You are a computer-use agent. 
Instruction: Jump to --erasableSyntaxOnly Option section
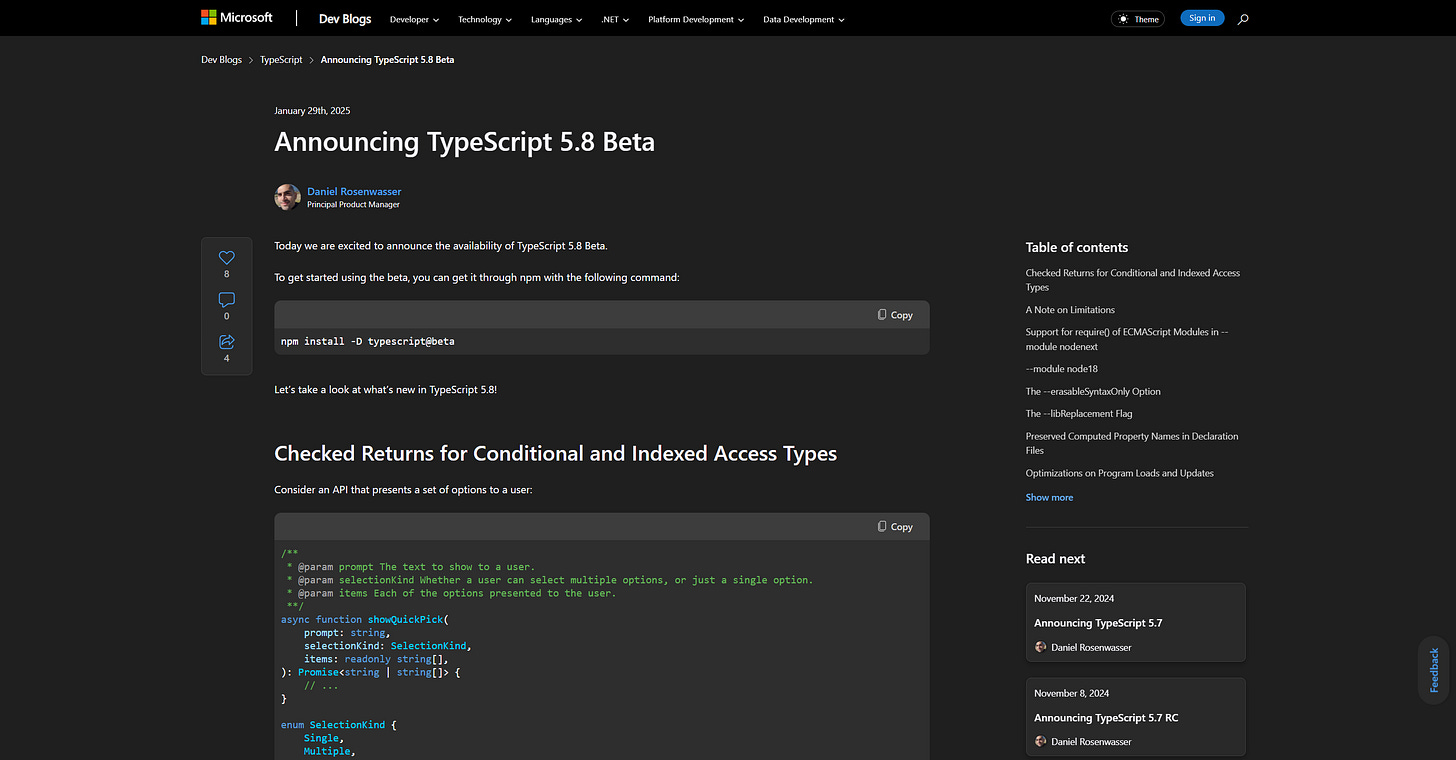click(x=1093, y=392)
